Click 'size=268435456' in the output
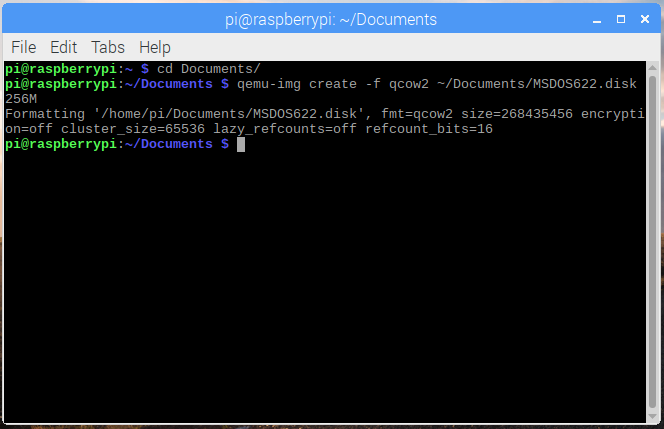Screen dimensions: 664x429 tap(517, 114)
